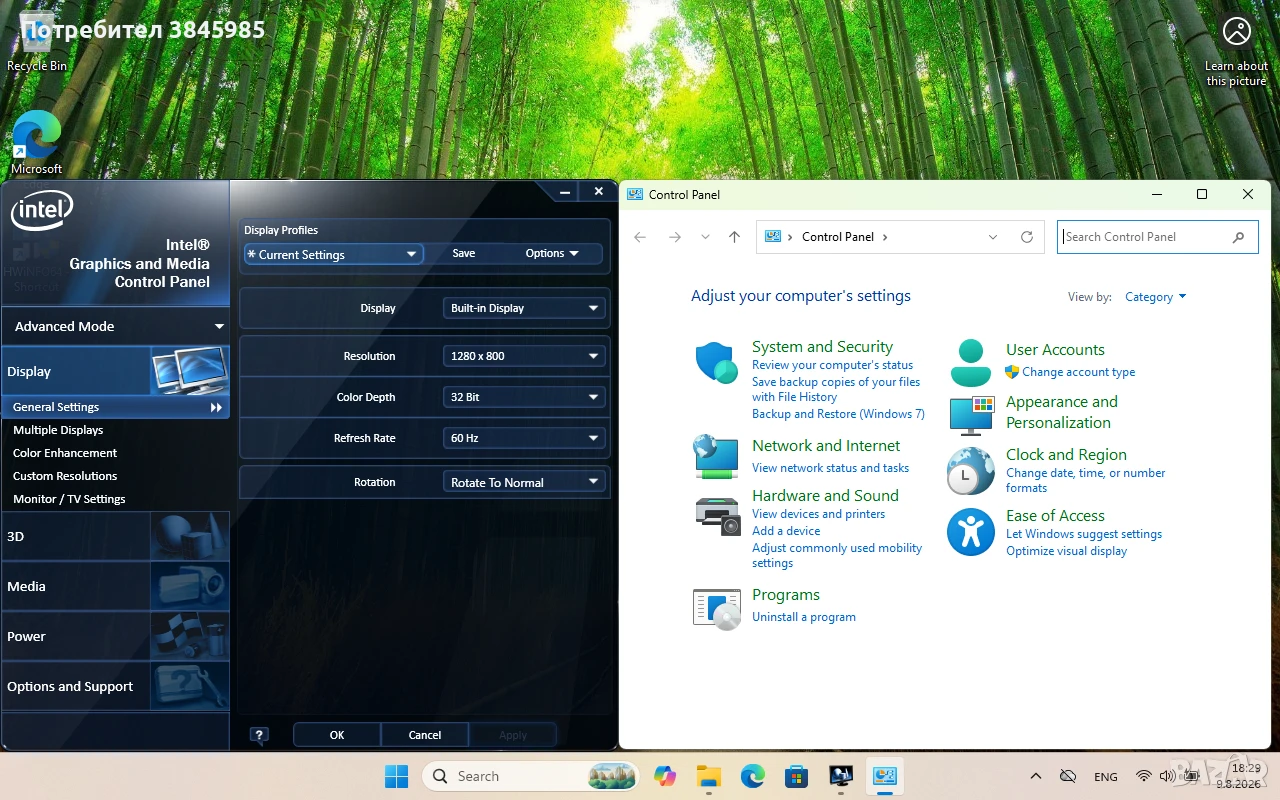This screenshot has width=1280, height=800.
Task: Open Change account type link
Action: [x=1079, y=372]
